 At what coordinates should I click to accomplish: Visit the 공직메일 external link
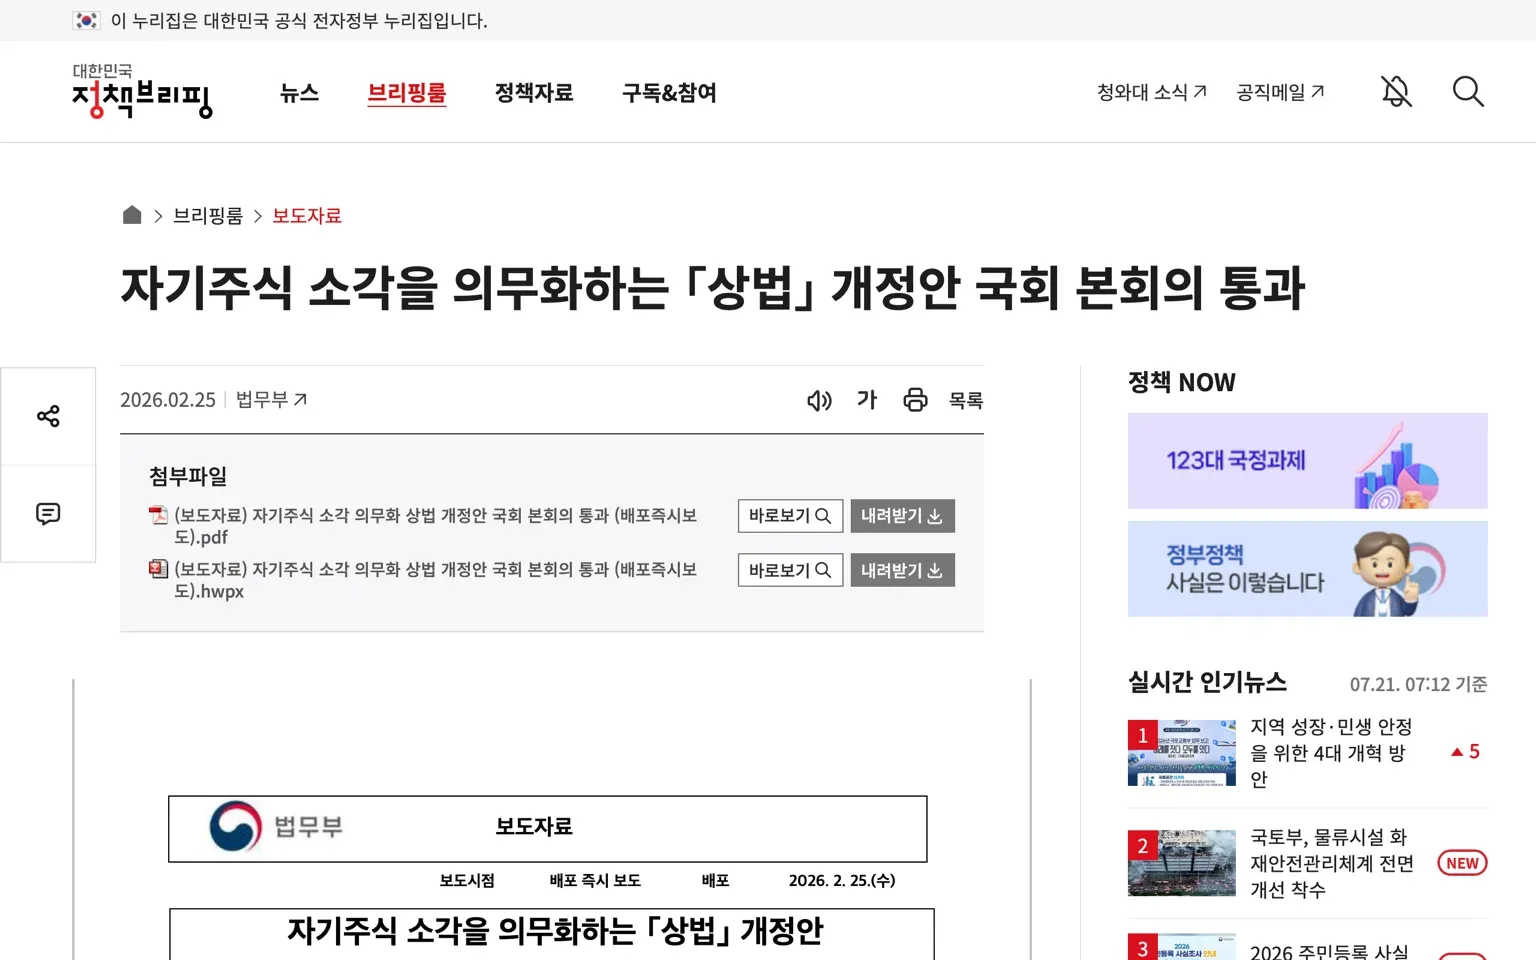(x=1280, y=92)
